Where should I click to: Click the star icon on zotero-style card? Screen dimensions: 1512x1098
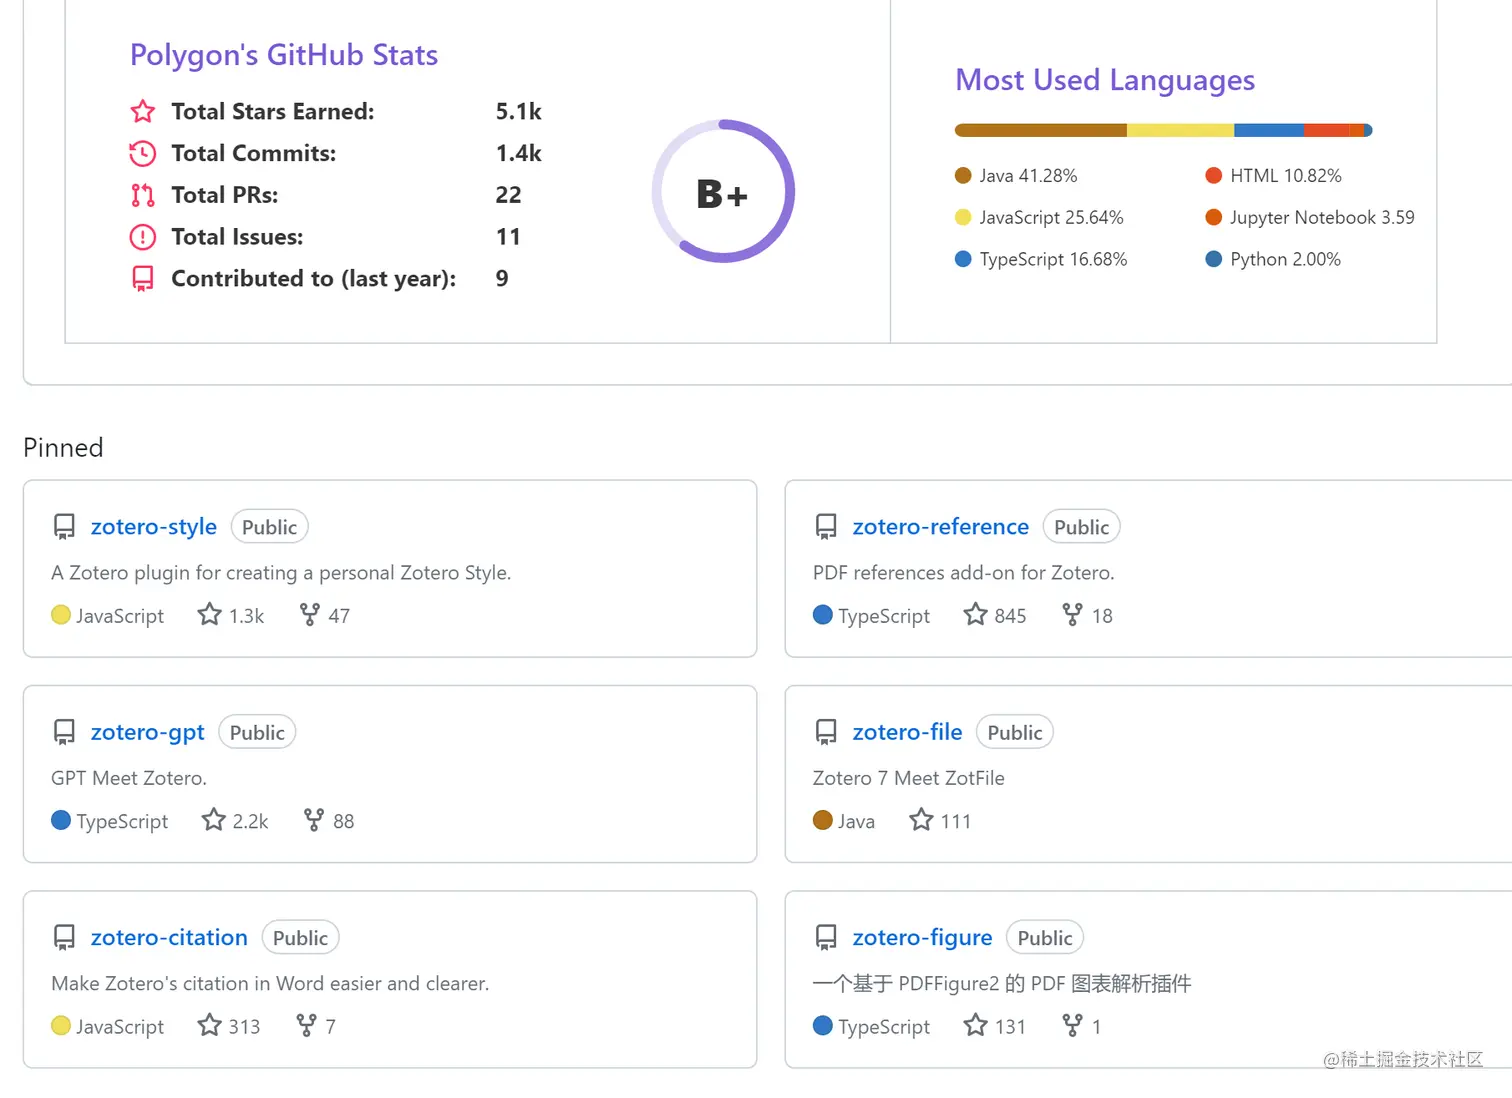pyautogui.click(x=209, y=614)
